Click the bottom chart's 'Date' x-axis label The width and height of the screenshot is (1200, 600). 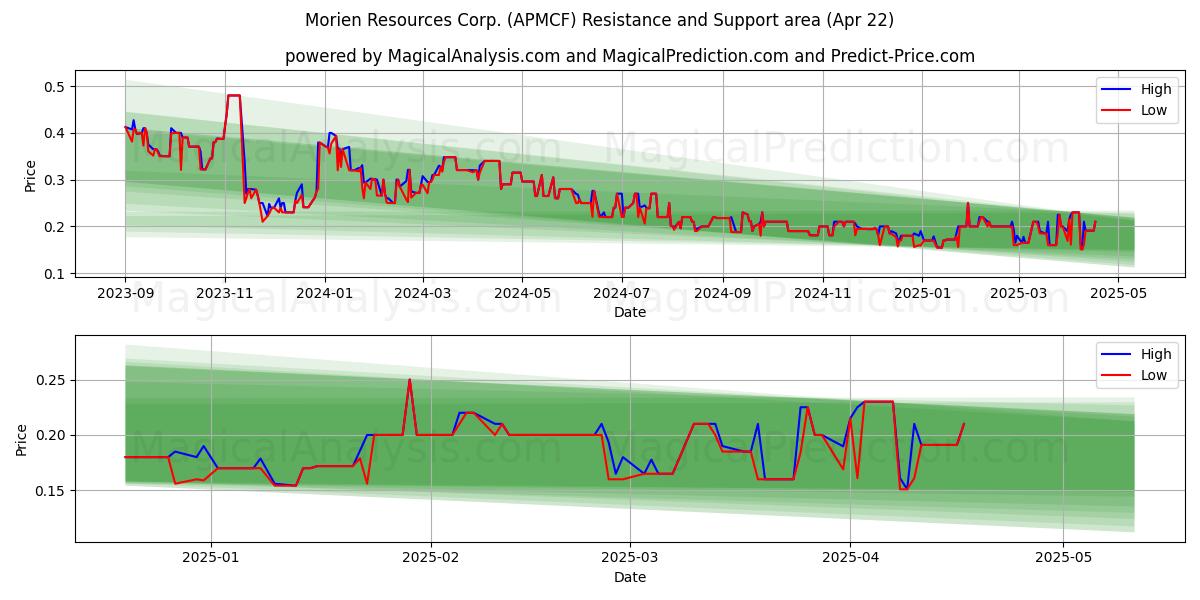(x=630, y=577)
